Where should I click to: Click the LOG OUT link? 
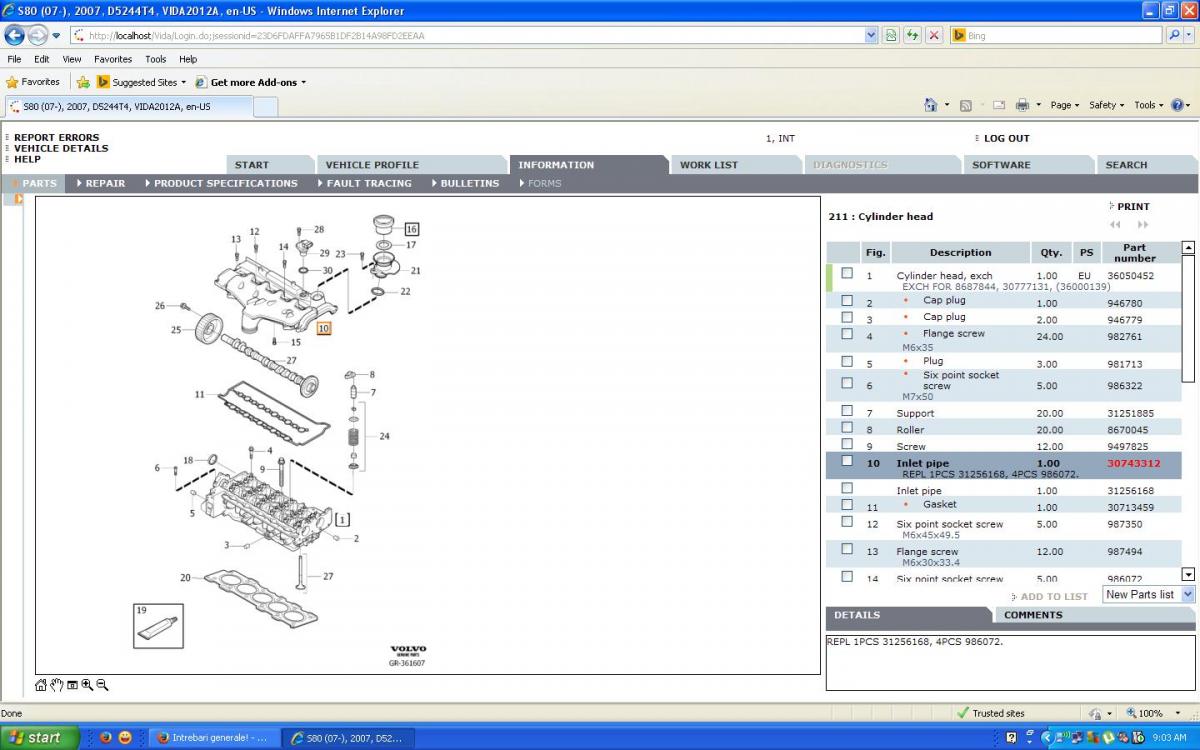point(1006,138)
